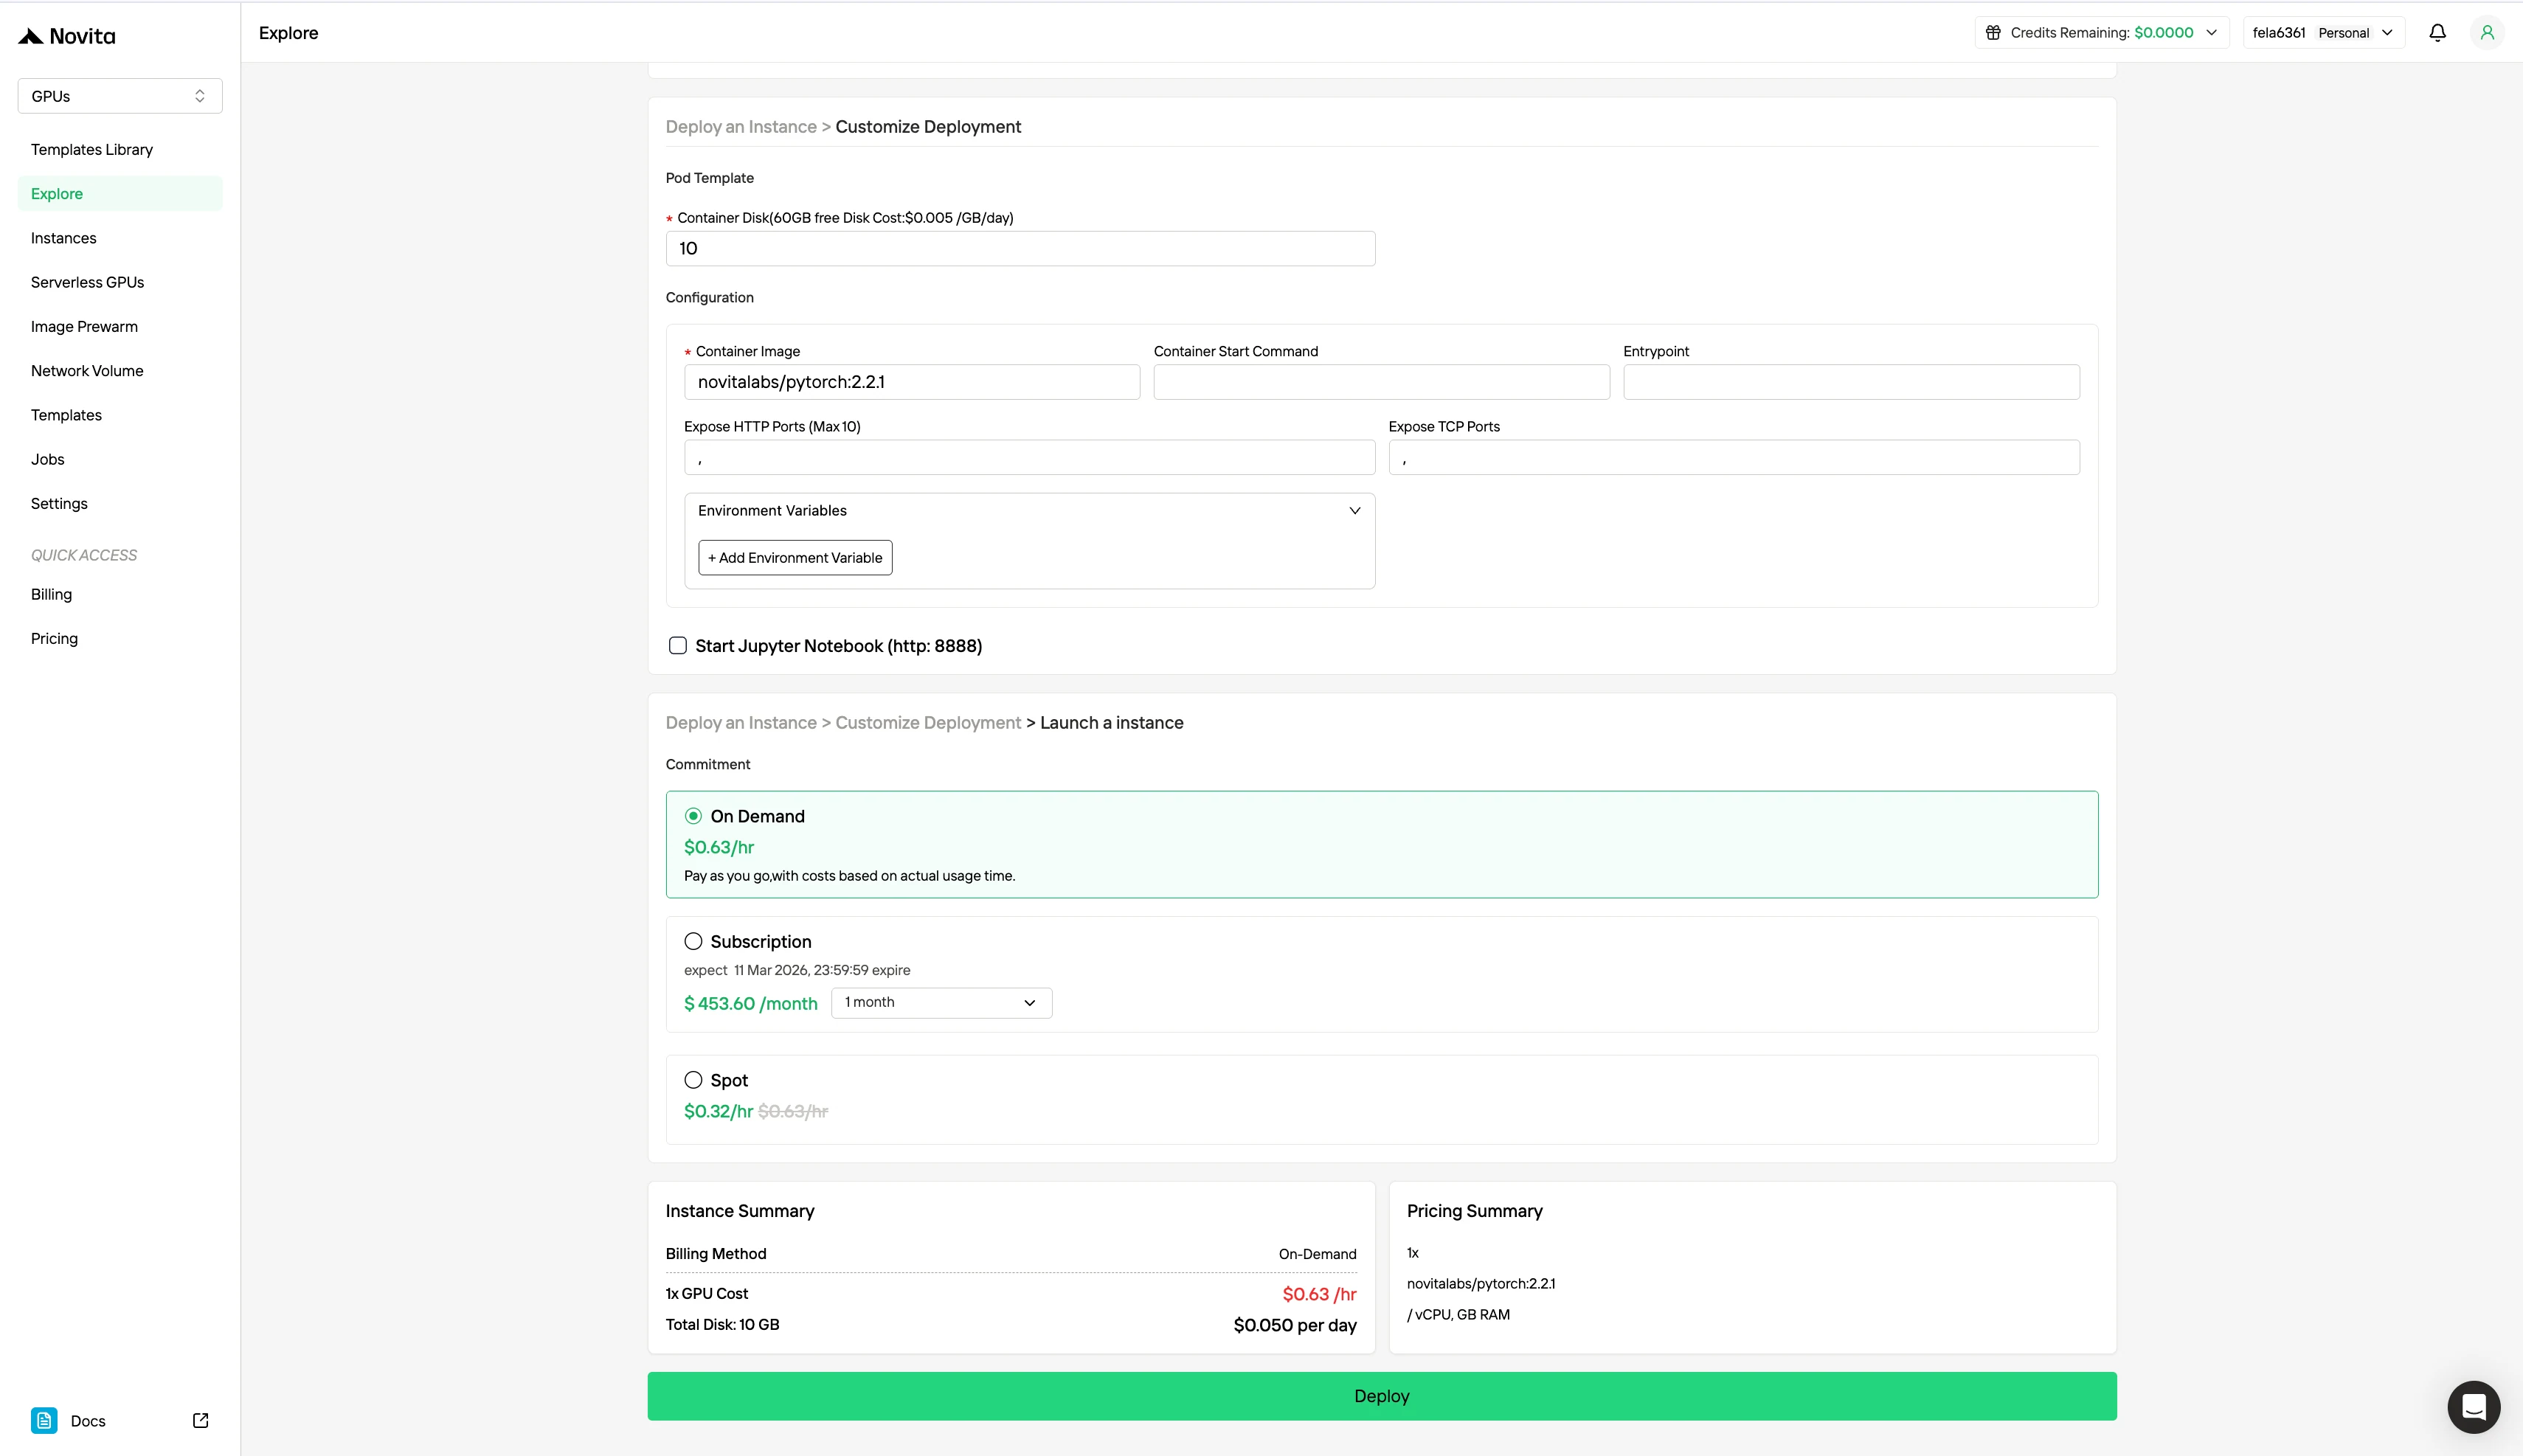Click the green Deploy button
Image resolution: width=2523 pixels, height=1456 pixels.
pos(1382,1396)
